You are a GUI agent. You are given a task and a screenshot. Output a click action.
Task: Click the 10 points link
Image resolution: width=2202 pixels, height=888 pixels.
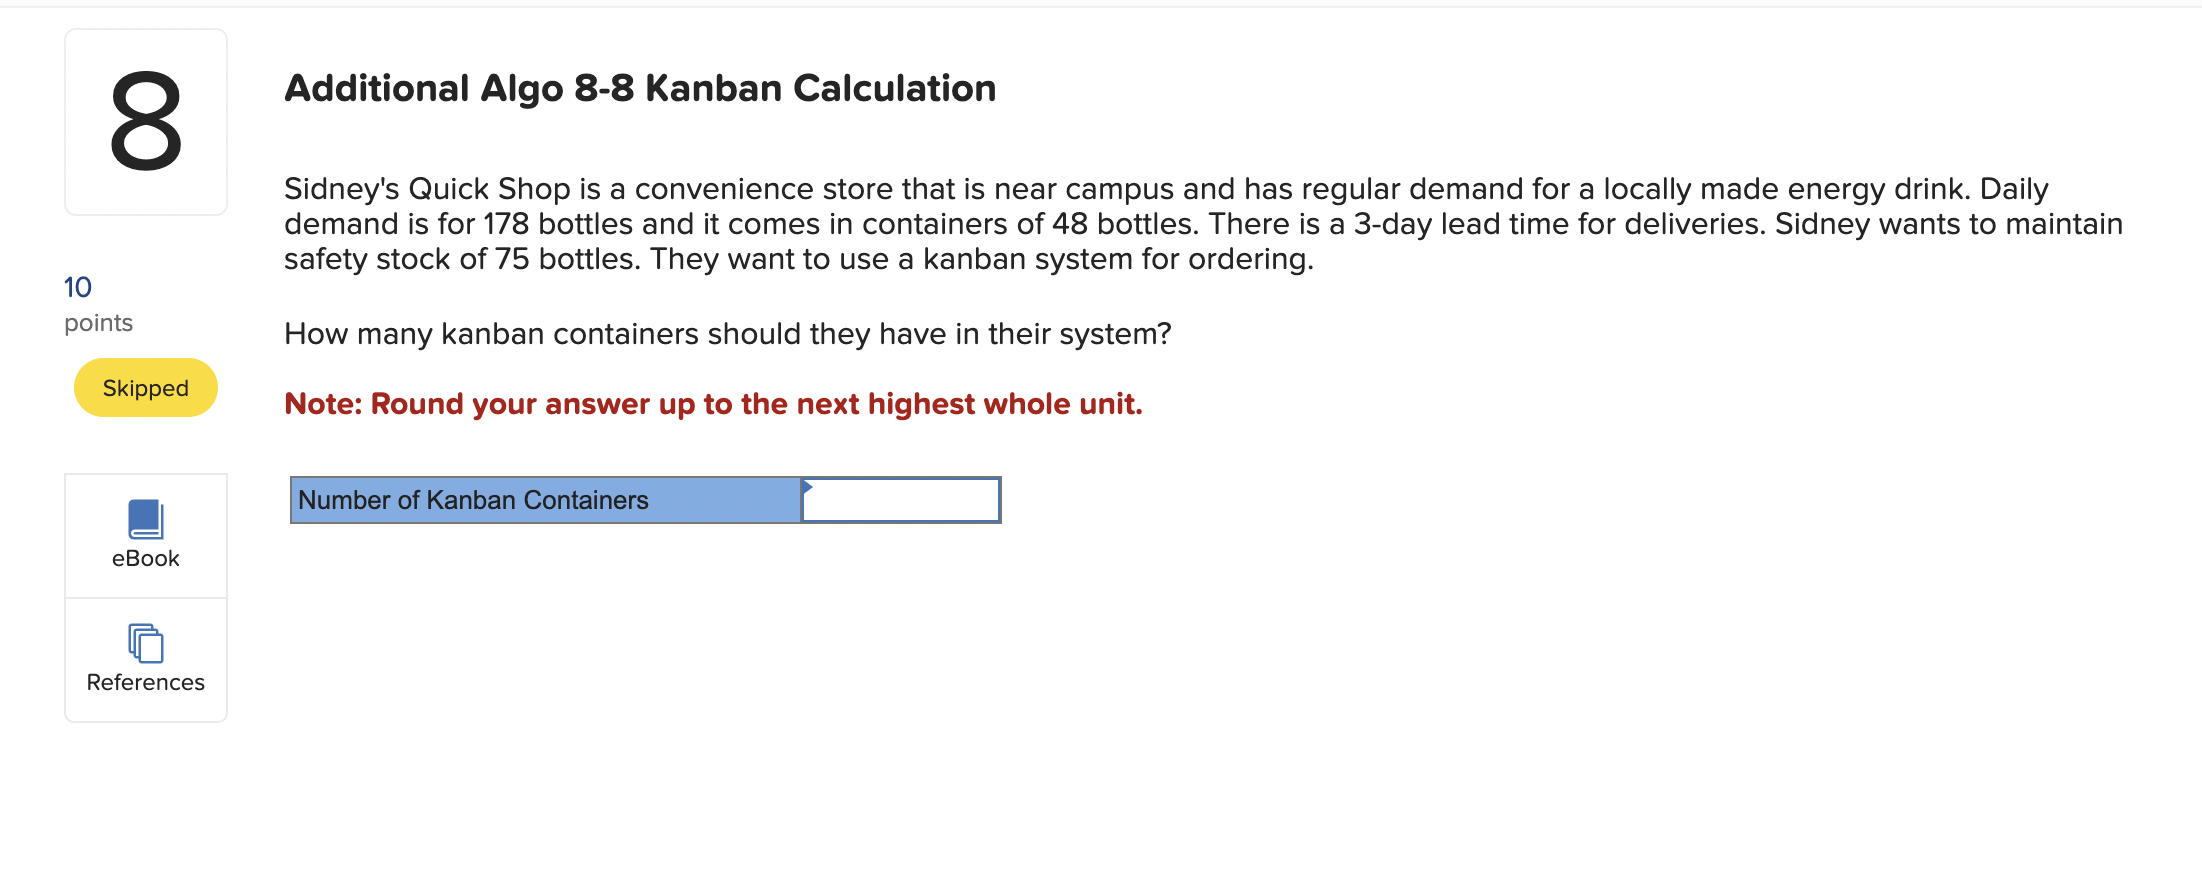click(76, 287)
